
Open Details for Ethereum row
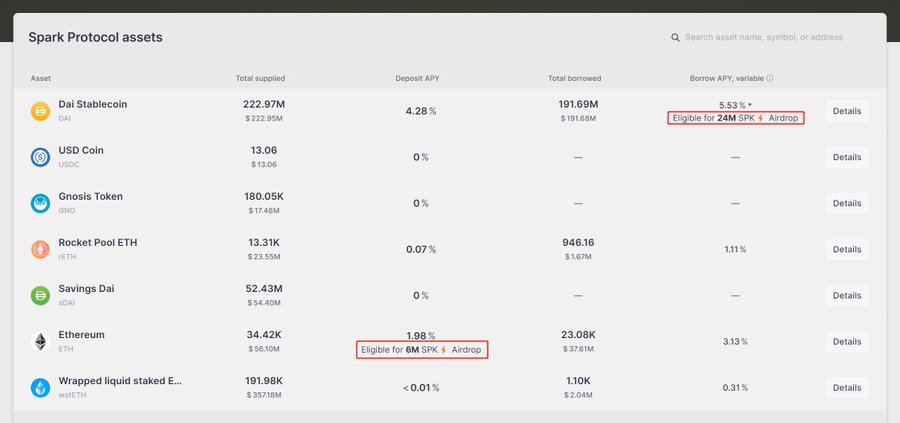[846, 341]
